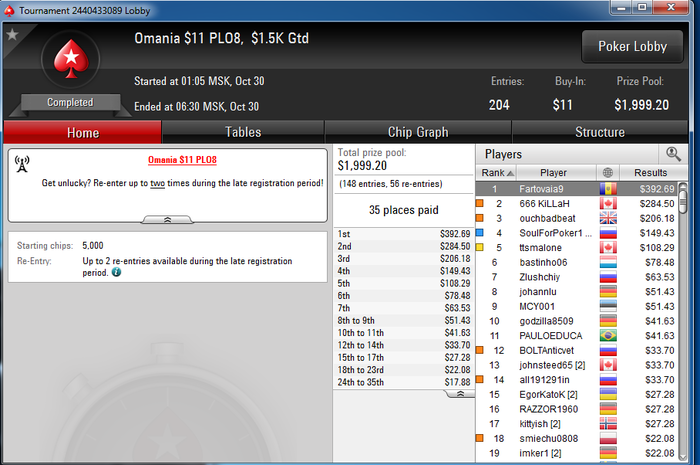Collapse the prize payout list
The width and height of the screenshot is (700, 465).
460,394
